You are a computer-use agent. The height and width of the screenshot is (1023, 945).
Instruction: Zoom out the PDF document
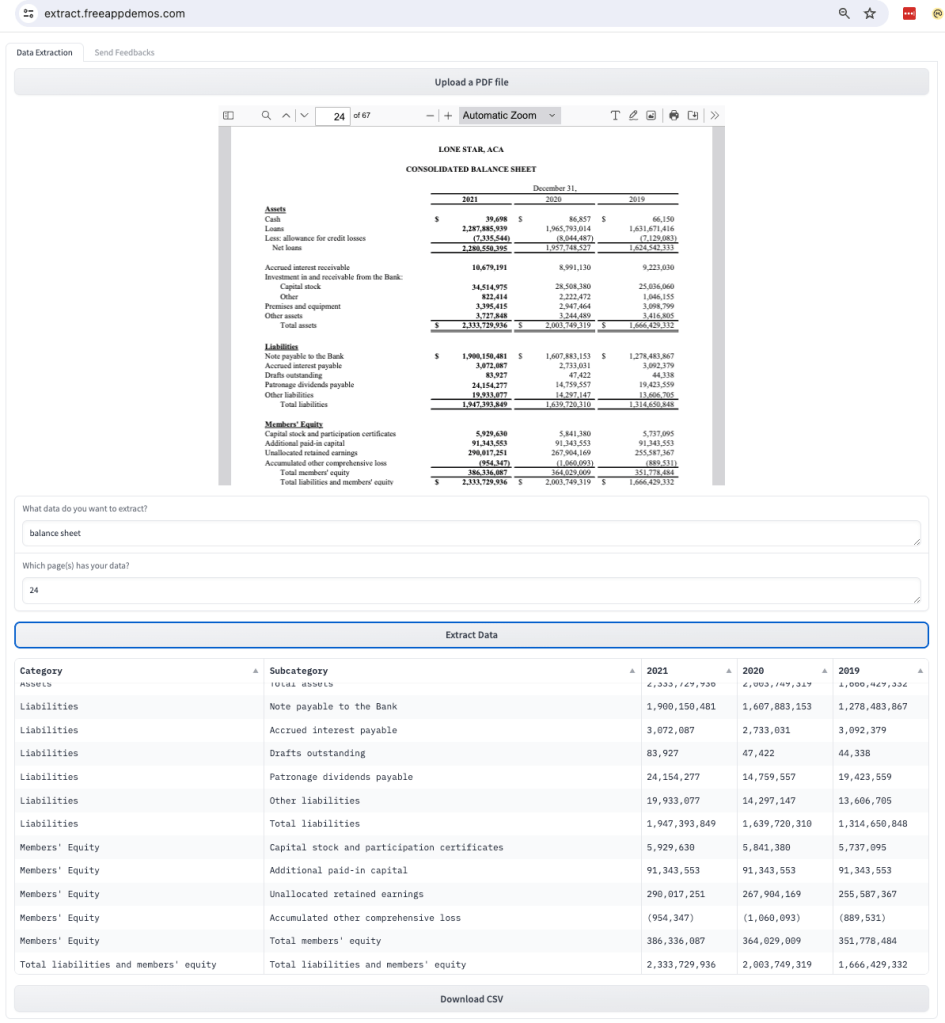[x=432, y=116]
